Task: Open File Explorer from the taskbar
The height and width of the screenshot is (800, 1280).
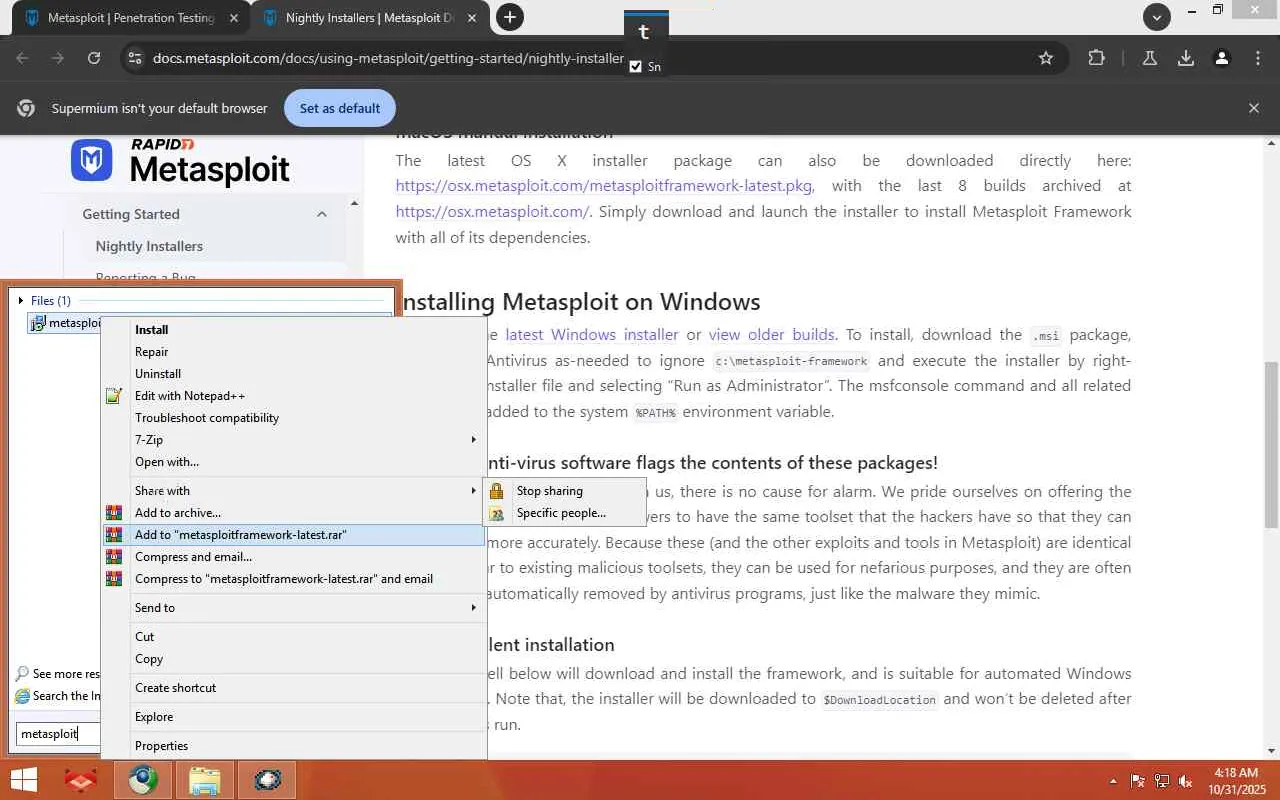Action: 205,780
